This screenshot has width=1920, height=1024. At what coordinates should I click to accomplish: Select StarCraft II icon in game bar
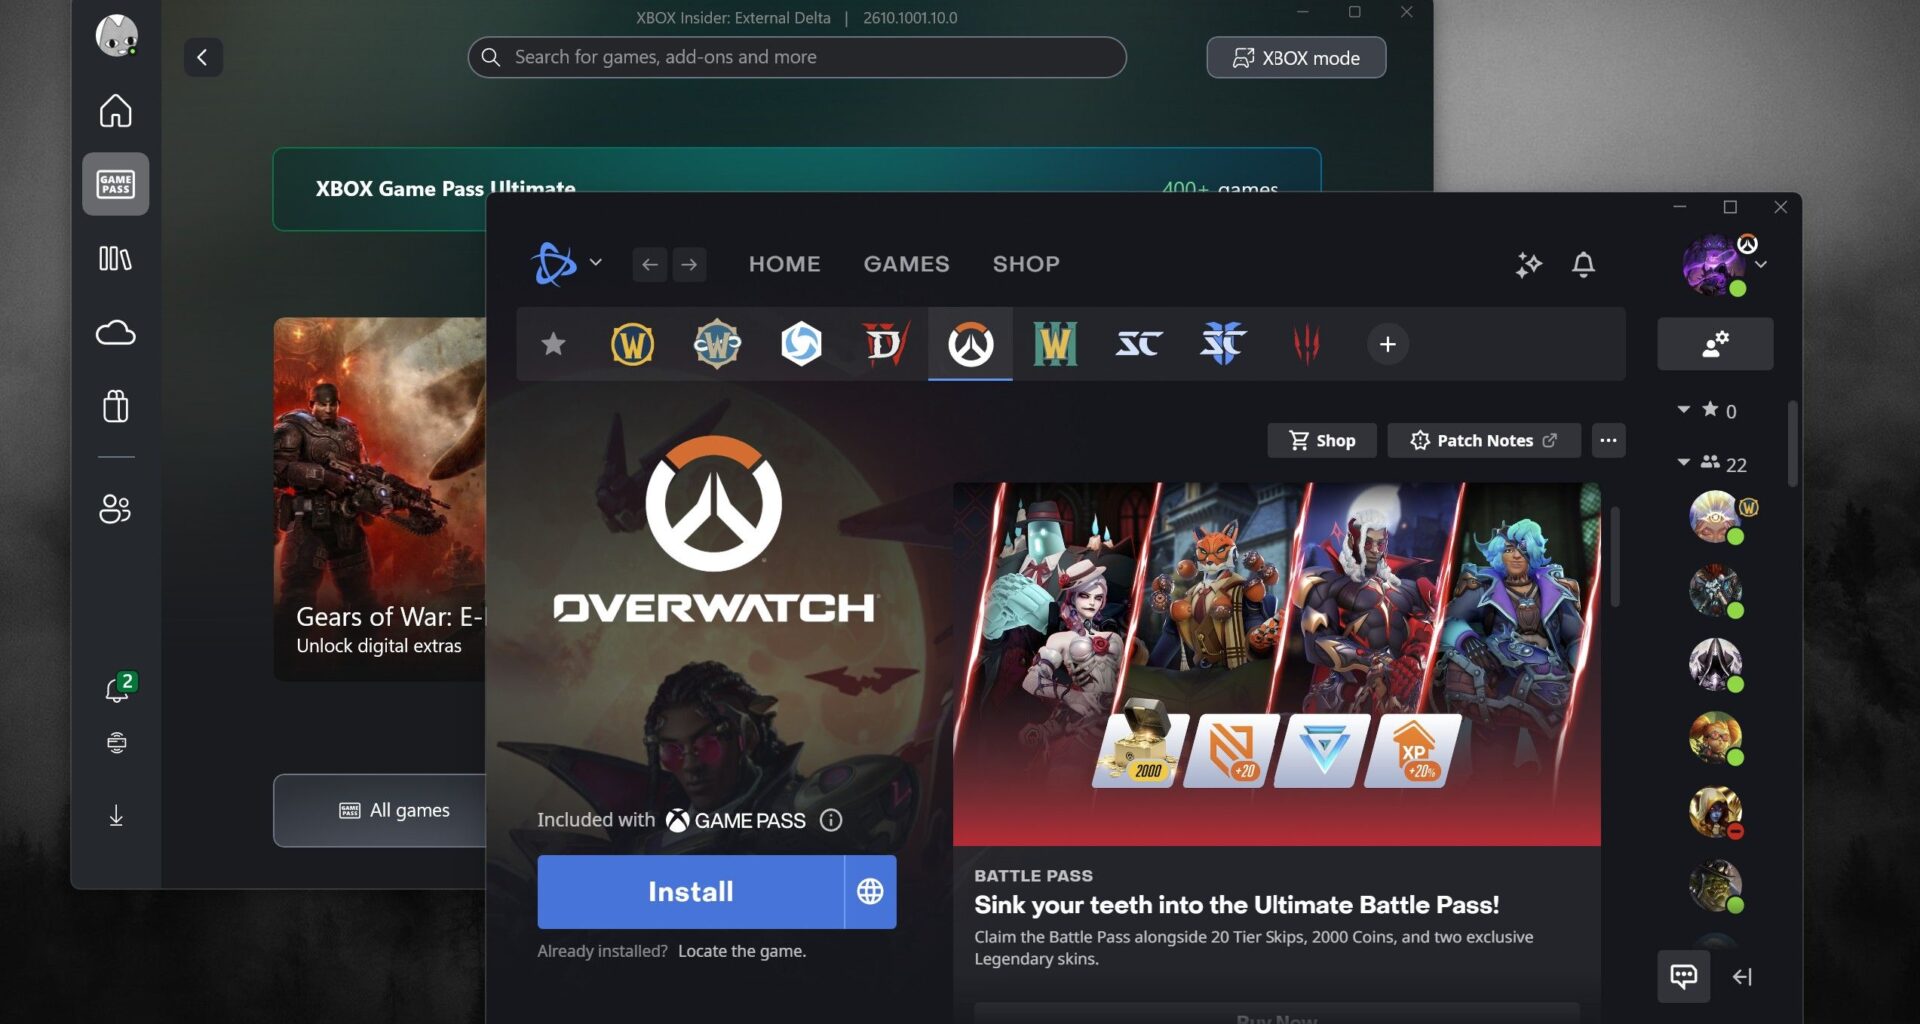[1223, 344]
